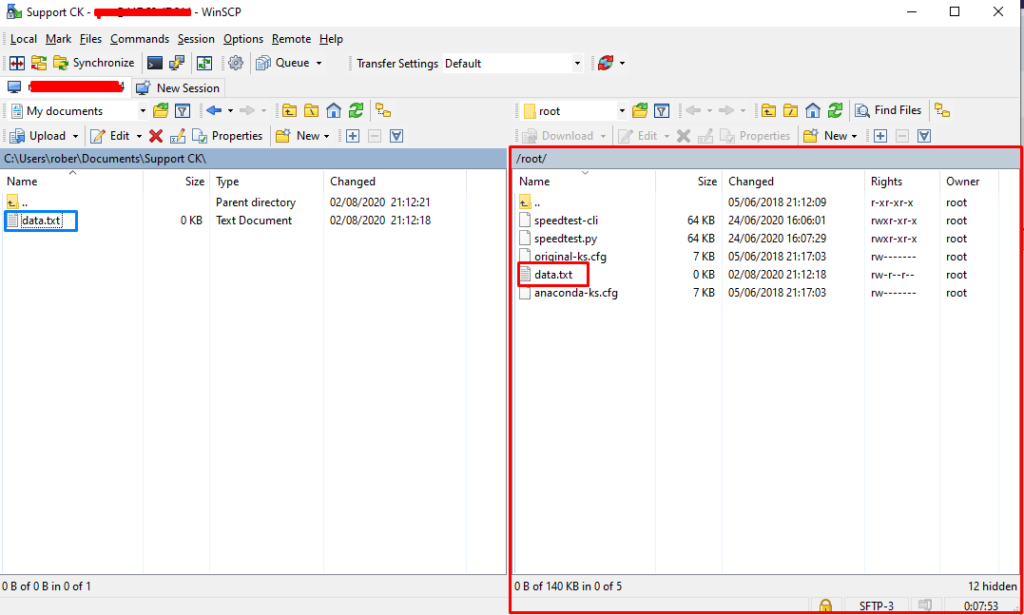The image size is (1024, 615).
Task: Open the Commands menu
Action: click(x=140, y=39)
